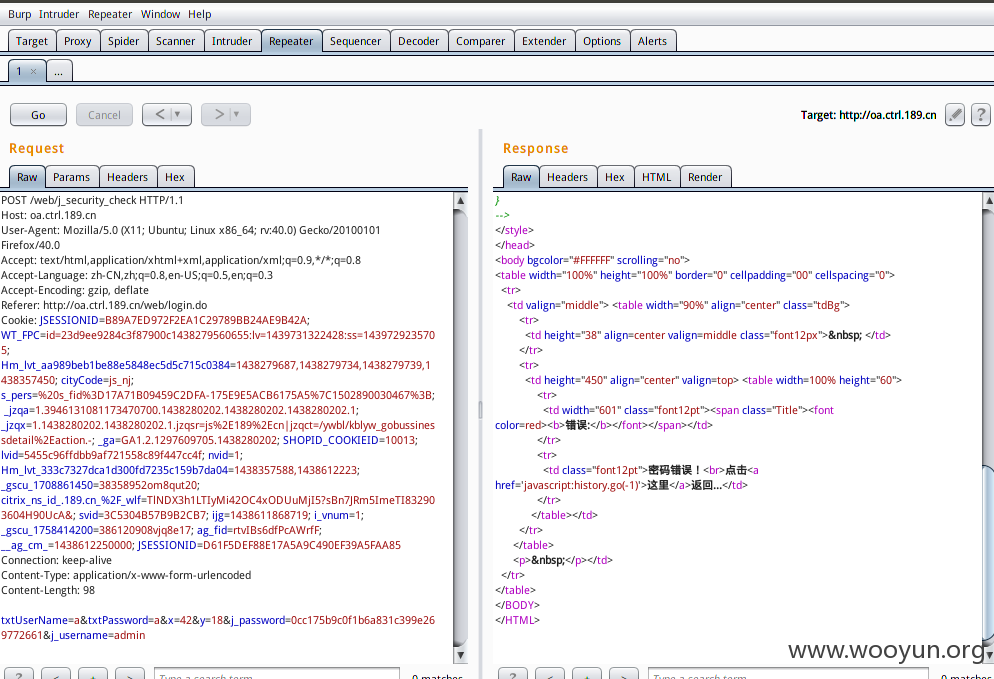994x679 pixels.
Task: Click the javascript:history.go(-1) href text
Action: pyautogui.click(x=583, y=485)
